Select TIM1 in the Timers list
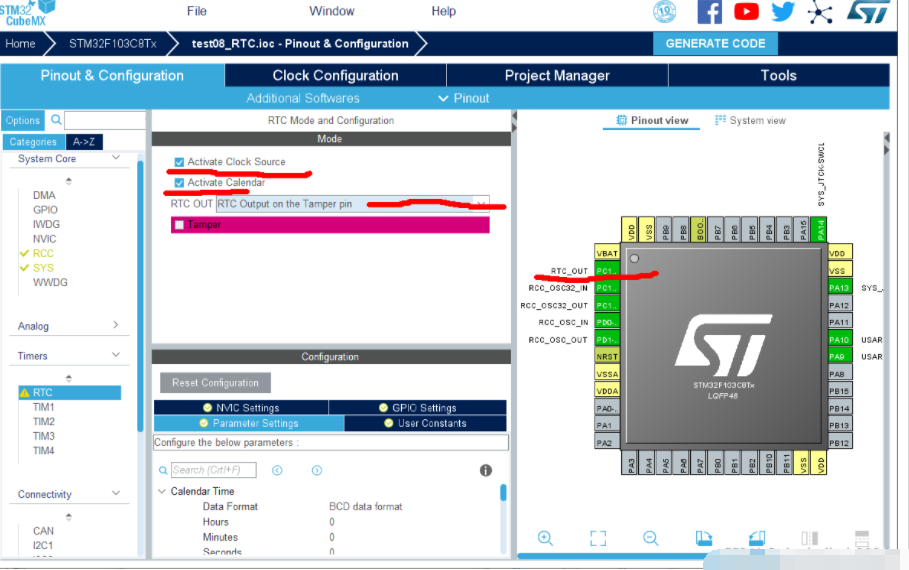Screen dimensions: 909x570 pos(43,407)
